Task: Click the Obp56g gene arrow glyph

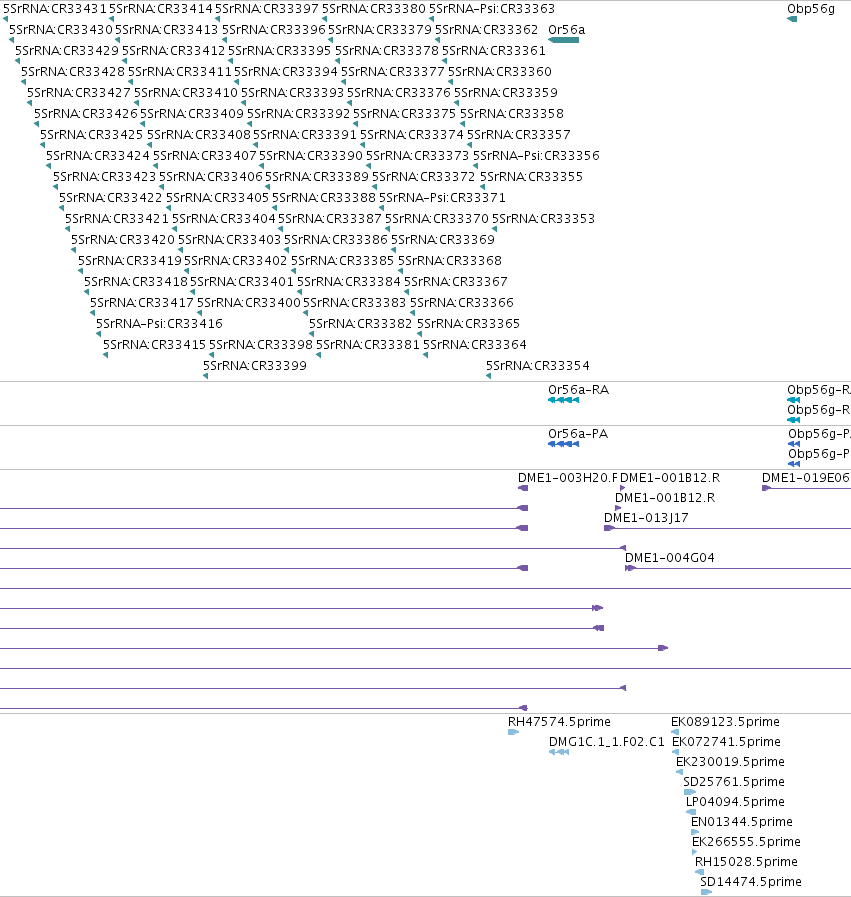Action: 792,19
